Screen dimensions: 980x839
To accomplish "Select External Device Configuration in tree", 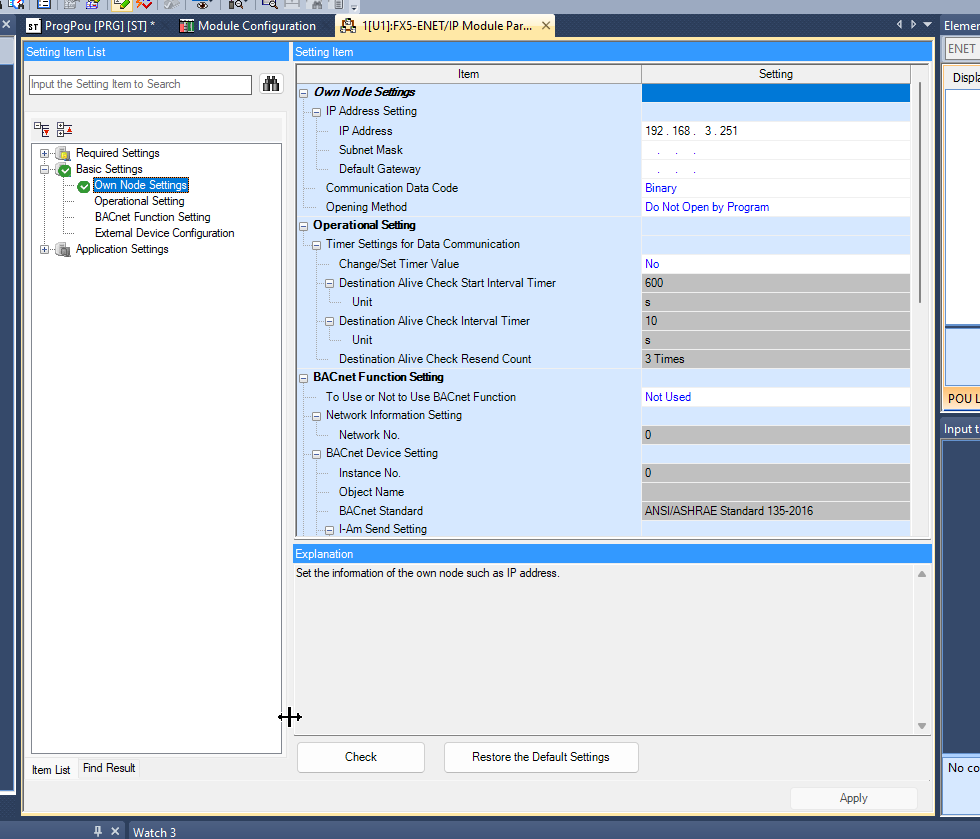I will coord(164,233).
